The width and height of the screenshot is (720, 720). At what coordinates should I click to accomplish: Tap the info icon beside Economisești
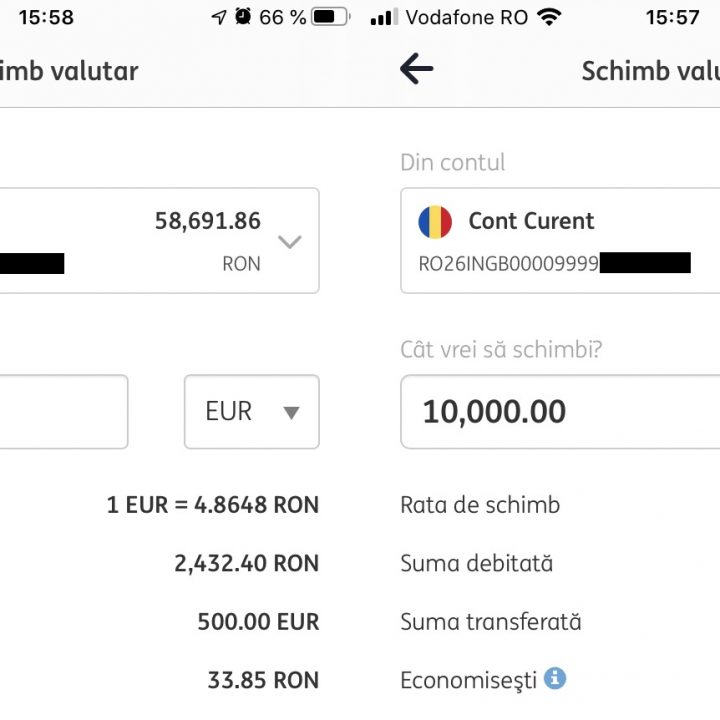[555, 679]
